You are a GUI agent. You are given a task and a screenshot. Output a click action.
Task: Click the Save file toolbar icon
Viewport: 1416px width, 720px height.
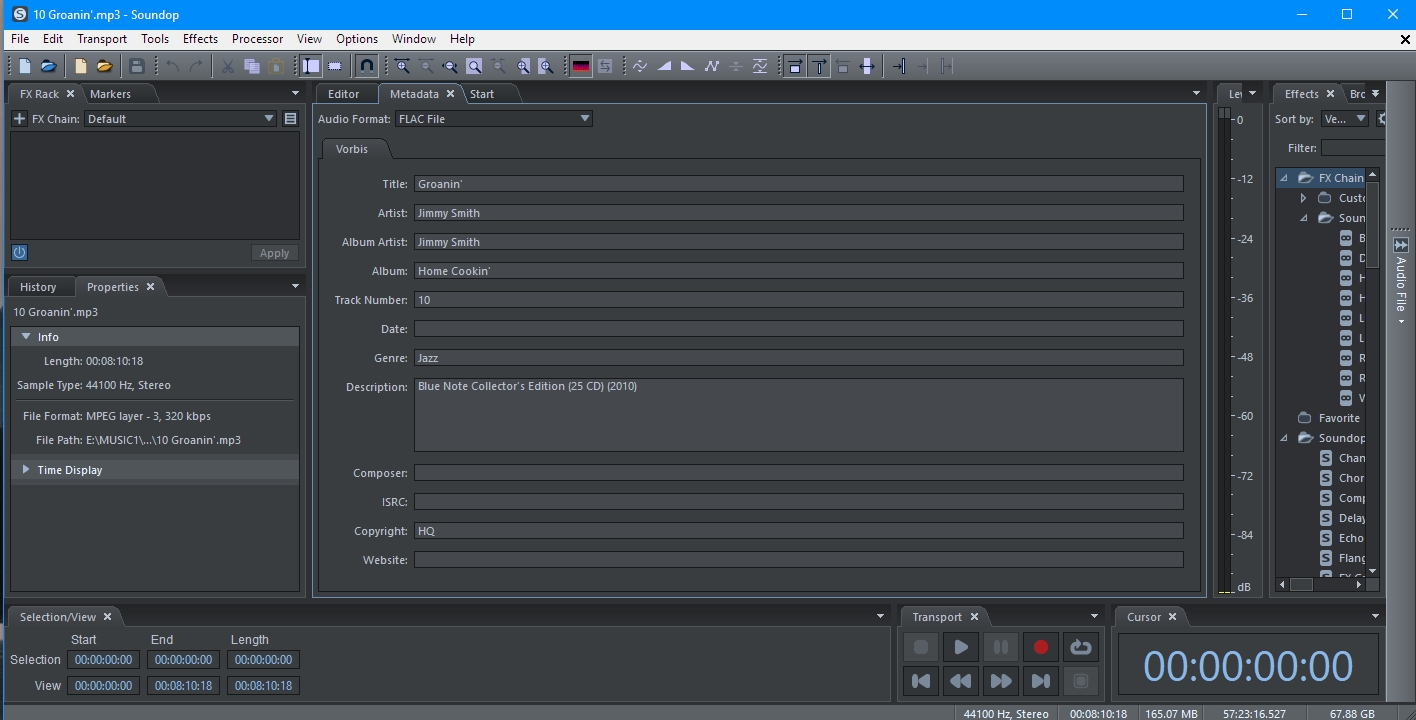[x=137, y=66]
